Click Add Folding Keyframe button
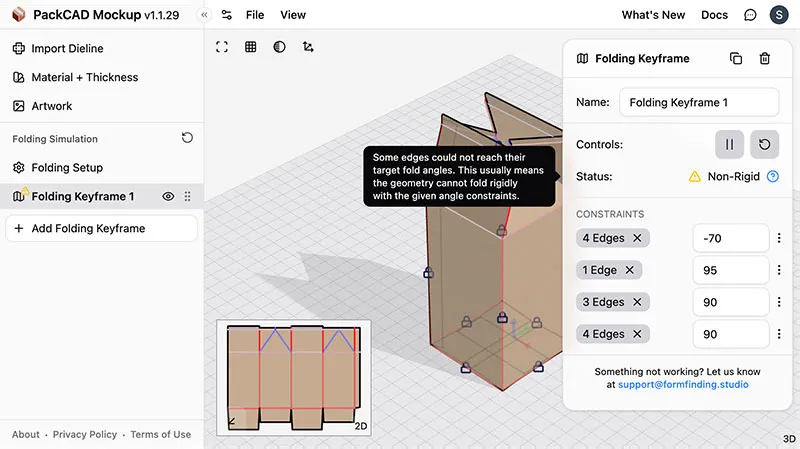 (x=102, y=228)
